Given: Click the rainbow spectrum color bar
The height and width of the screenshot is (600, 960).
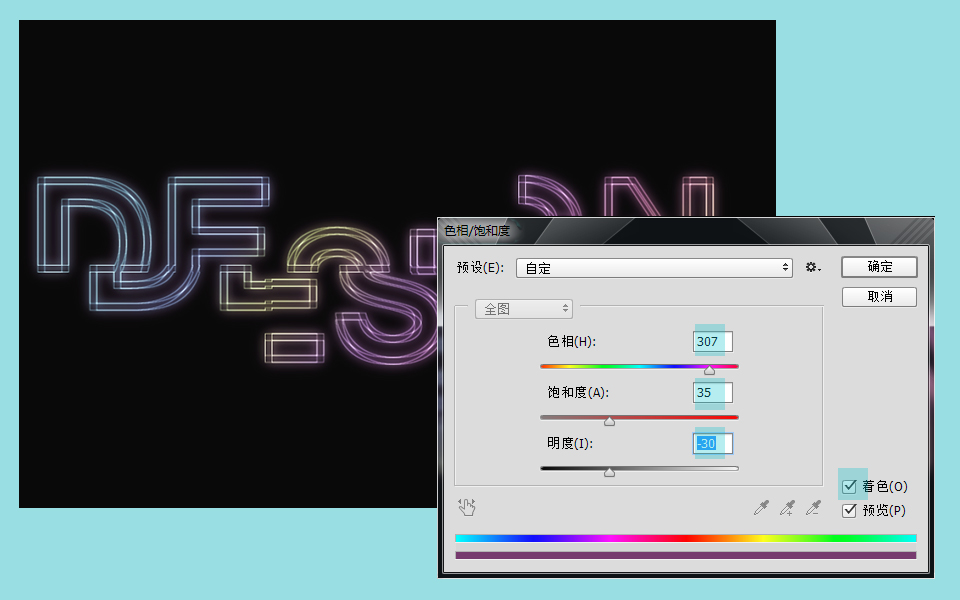Looking at the screenshot, I should point(686,538).
